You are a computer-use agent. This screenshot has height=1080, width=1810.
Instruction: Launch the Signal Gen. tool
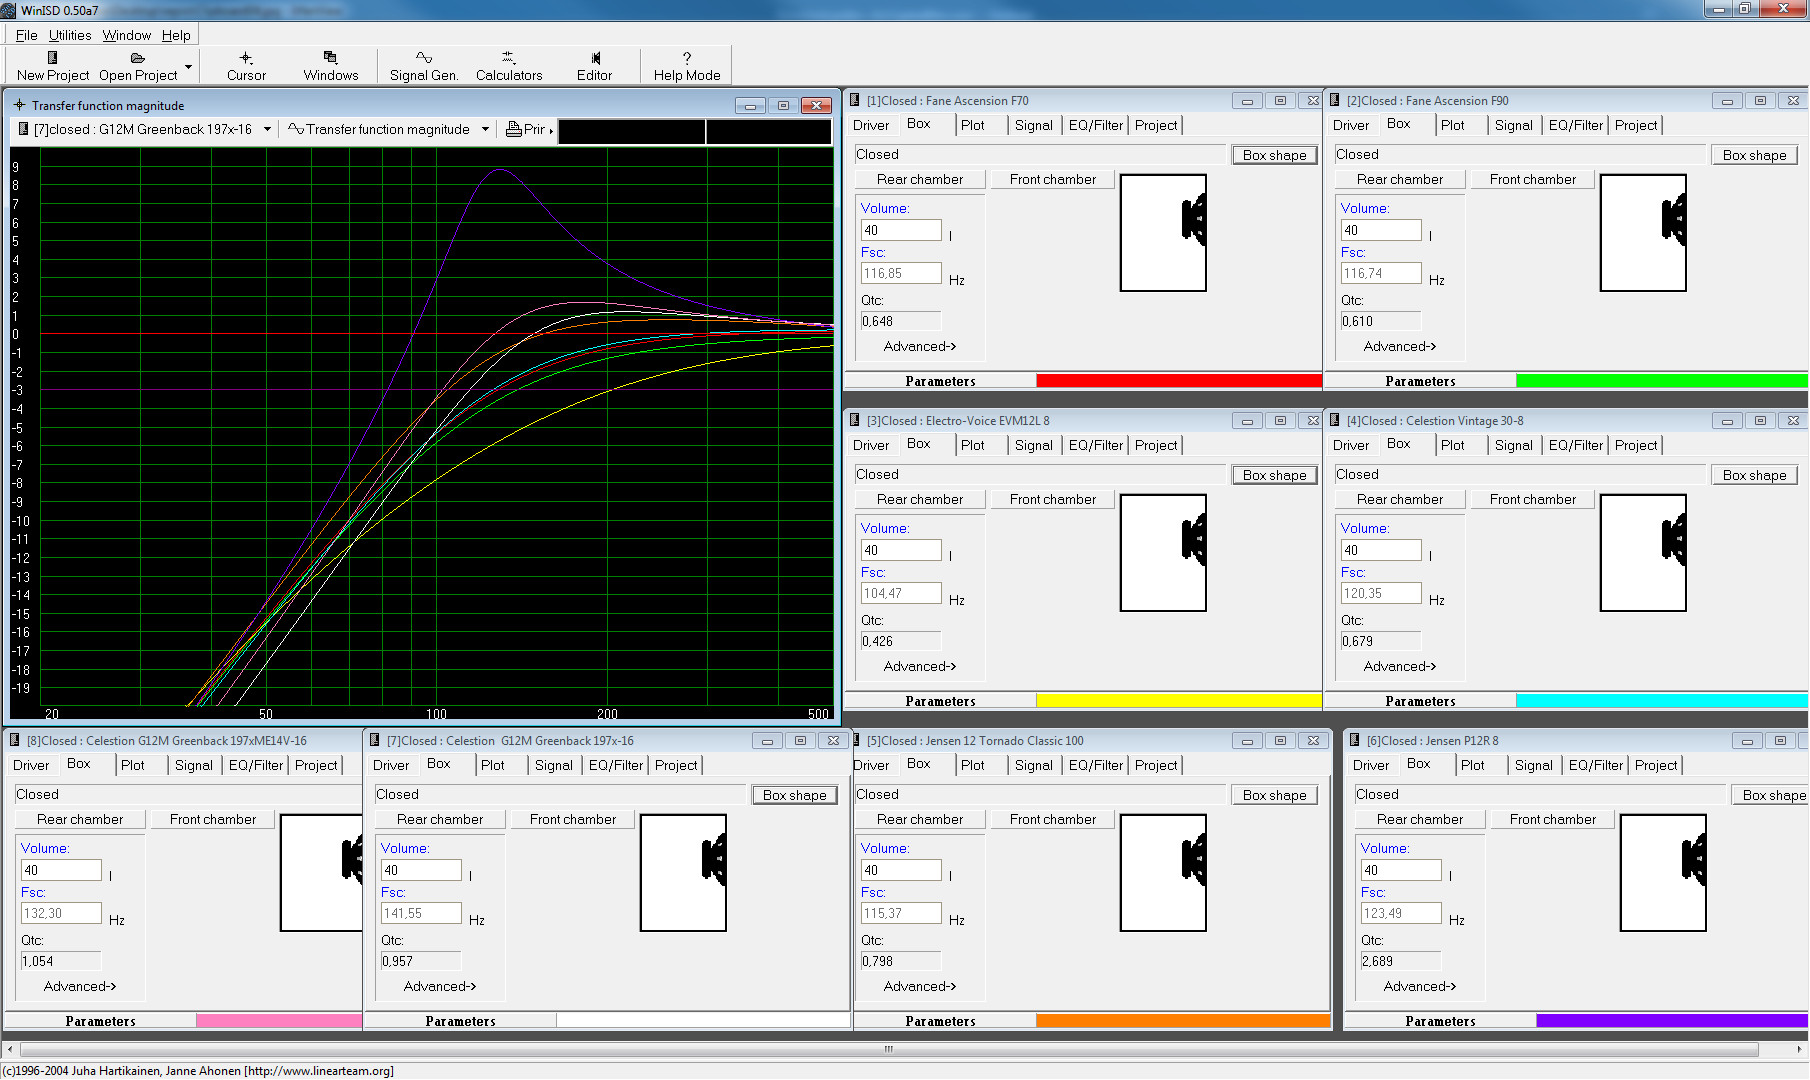424,66
